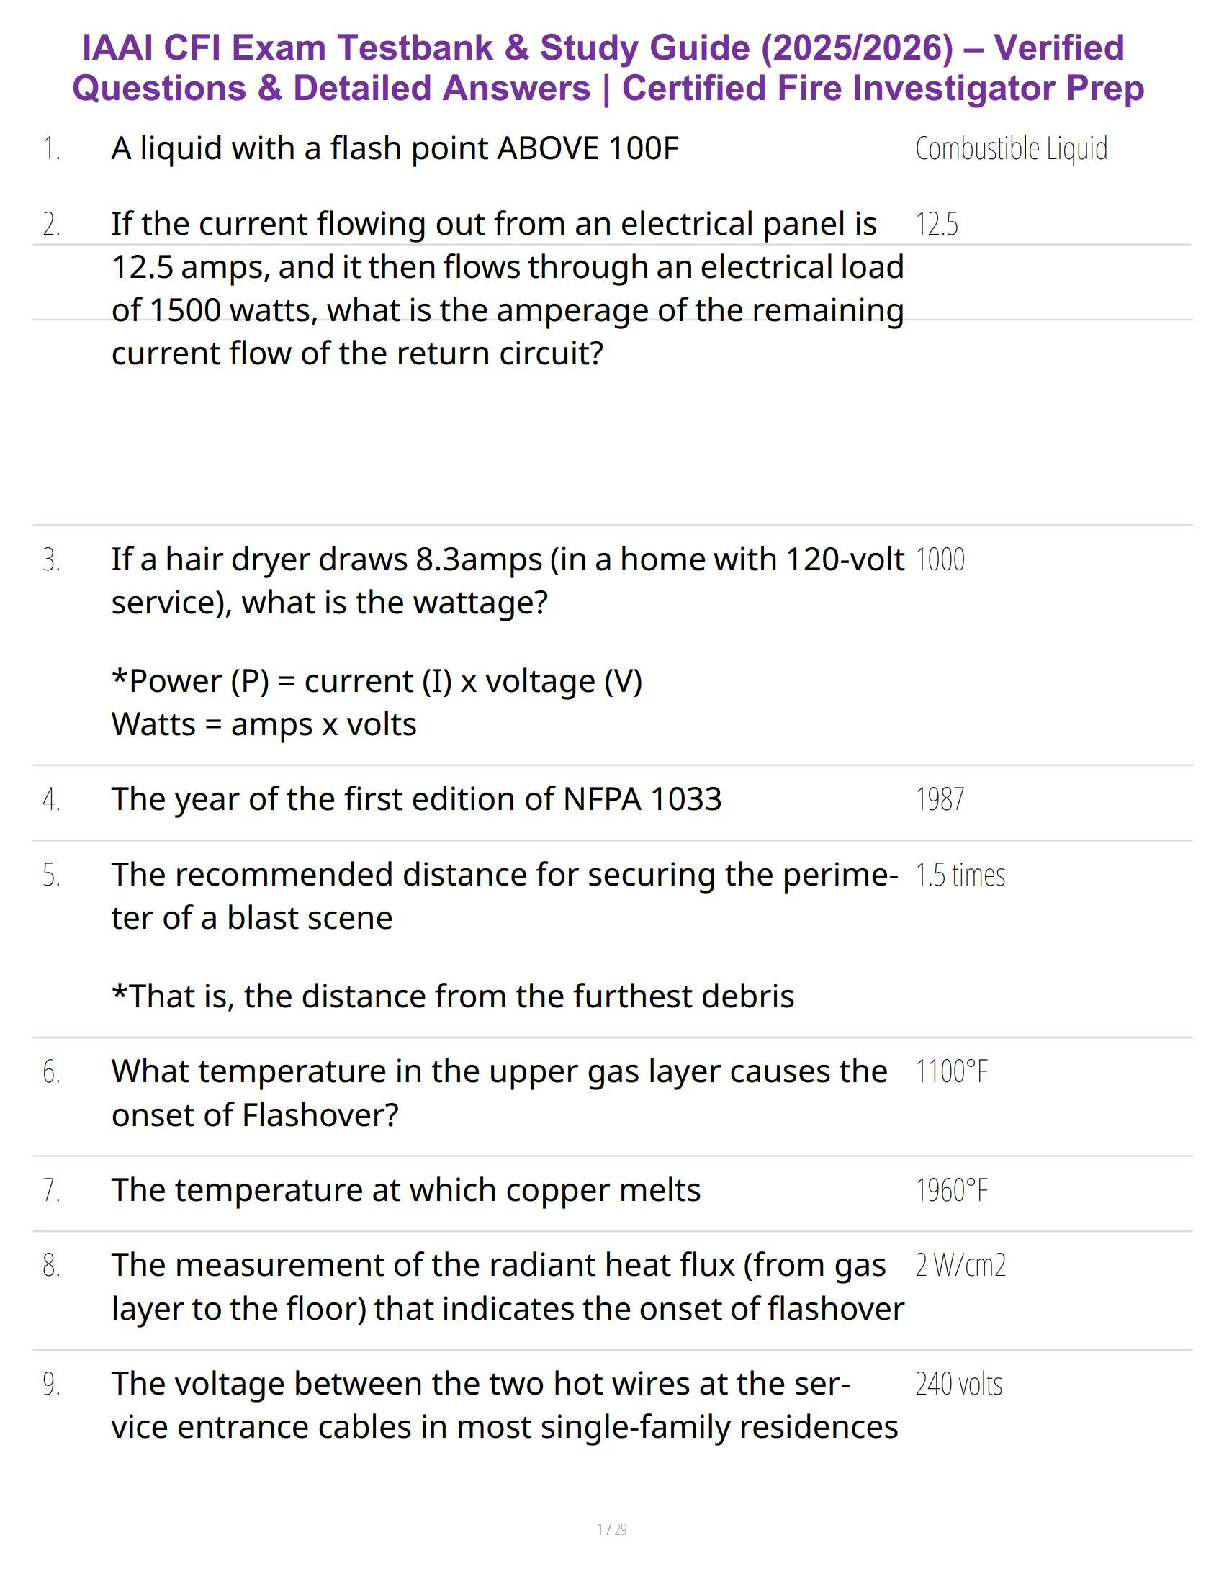Viewport: 1224px width, 1584px height.
Task: Click the copper melting temperature question
Action: 406,1190
